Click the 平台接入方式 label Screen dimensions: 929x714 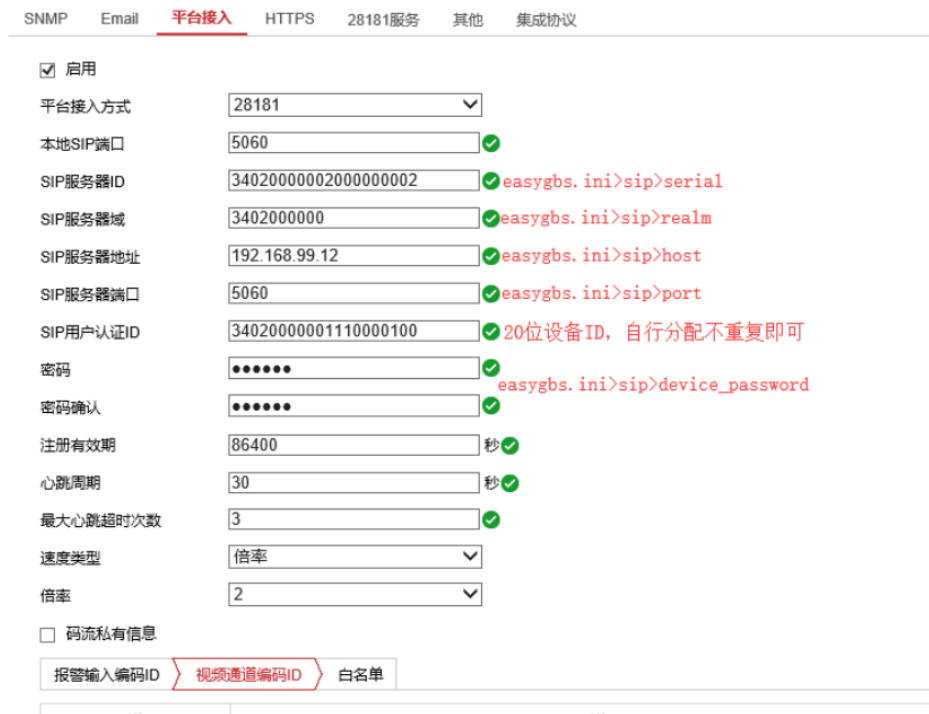click(85, 107)
